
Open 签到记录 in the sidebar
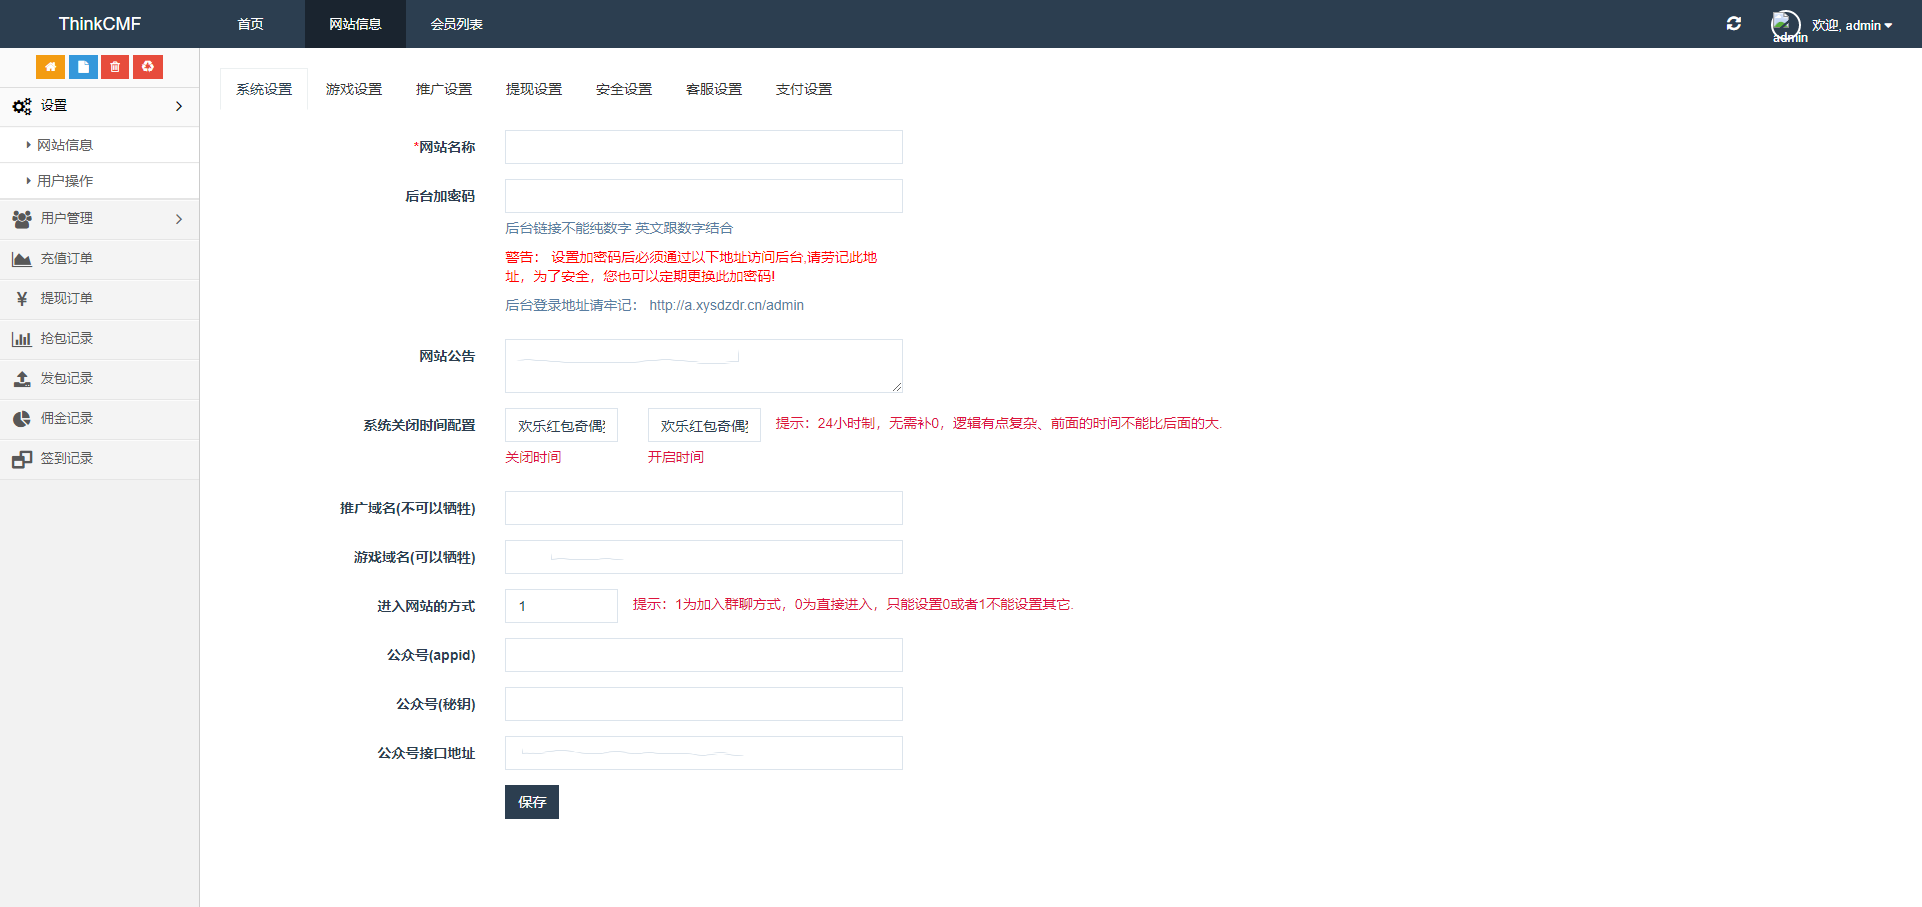(100, 459)
